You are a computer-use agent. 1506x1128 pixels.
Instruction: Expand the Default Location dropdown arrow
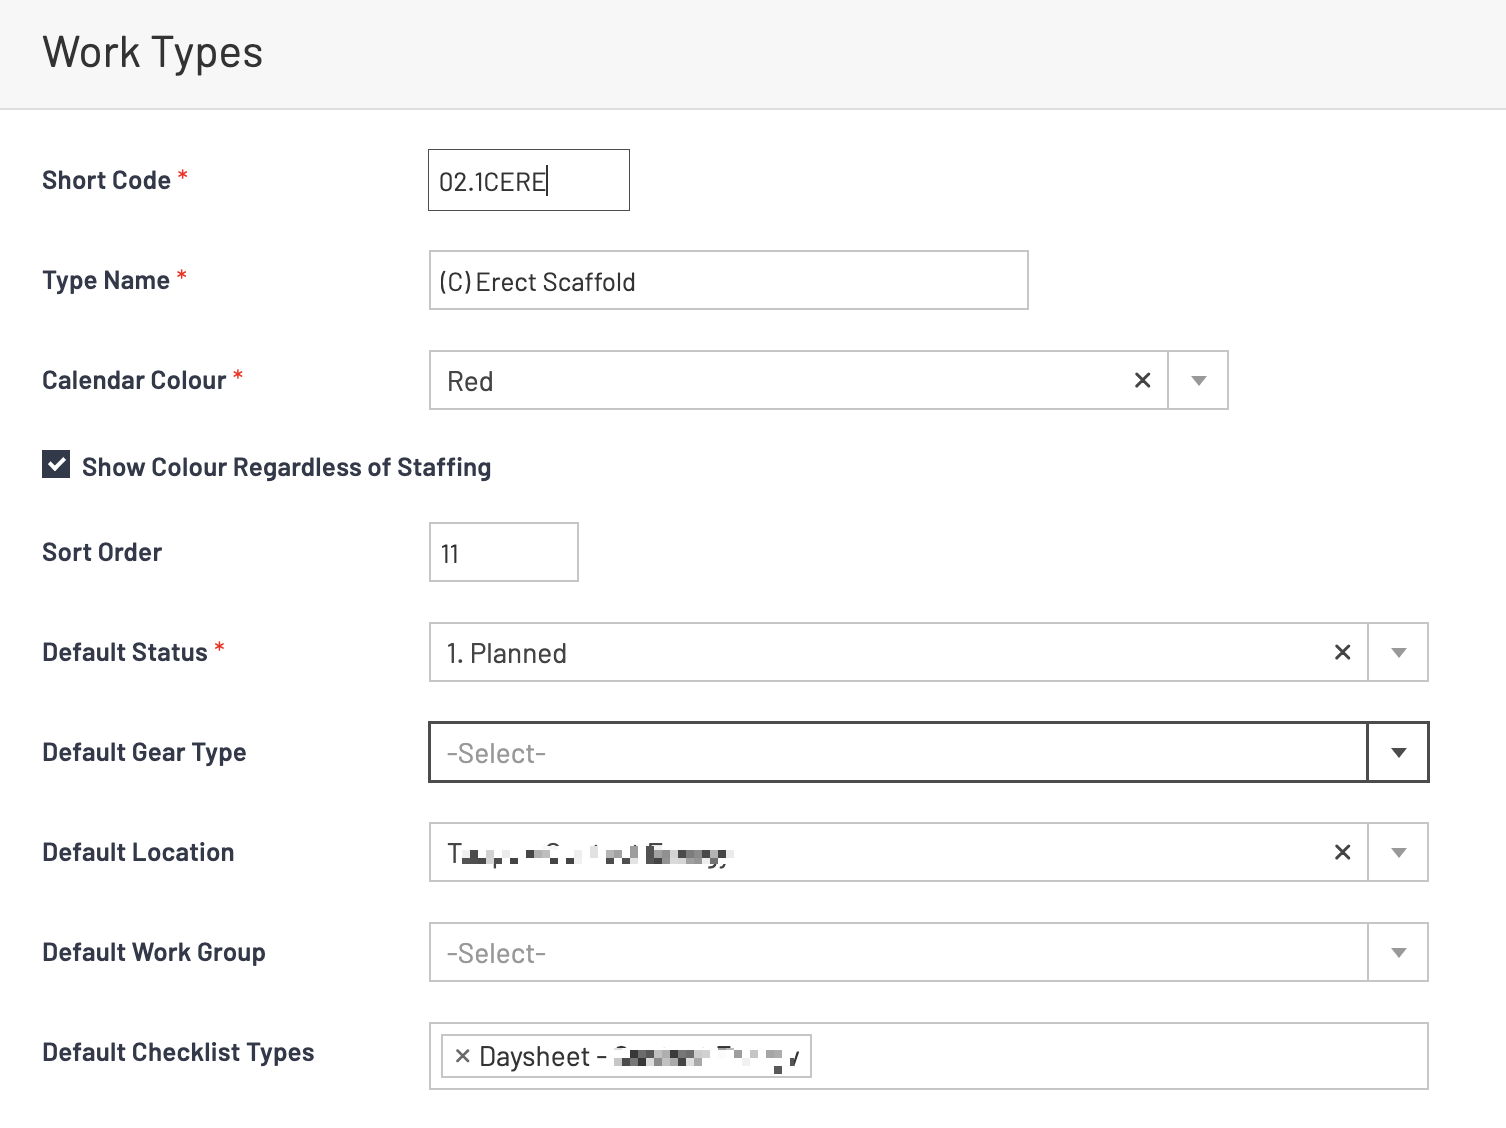(1398, 852)
